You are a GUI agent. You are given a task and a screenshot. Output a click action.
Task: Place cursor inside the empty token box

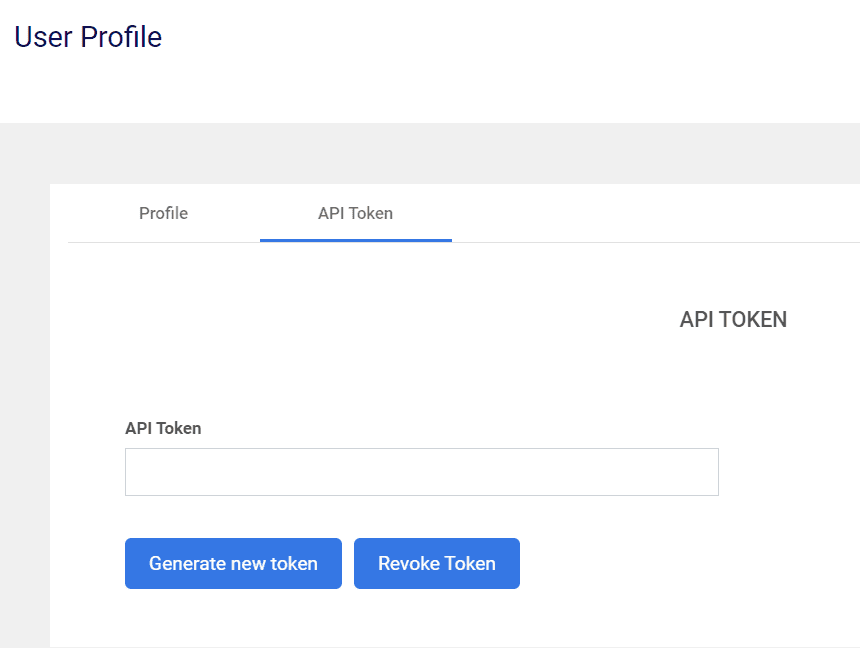422,472
